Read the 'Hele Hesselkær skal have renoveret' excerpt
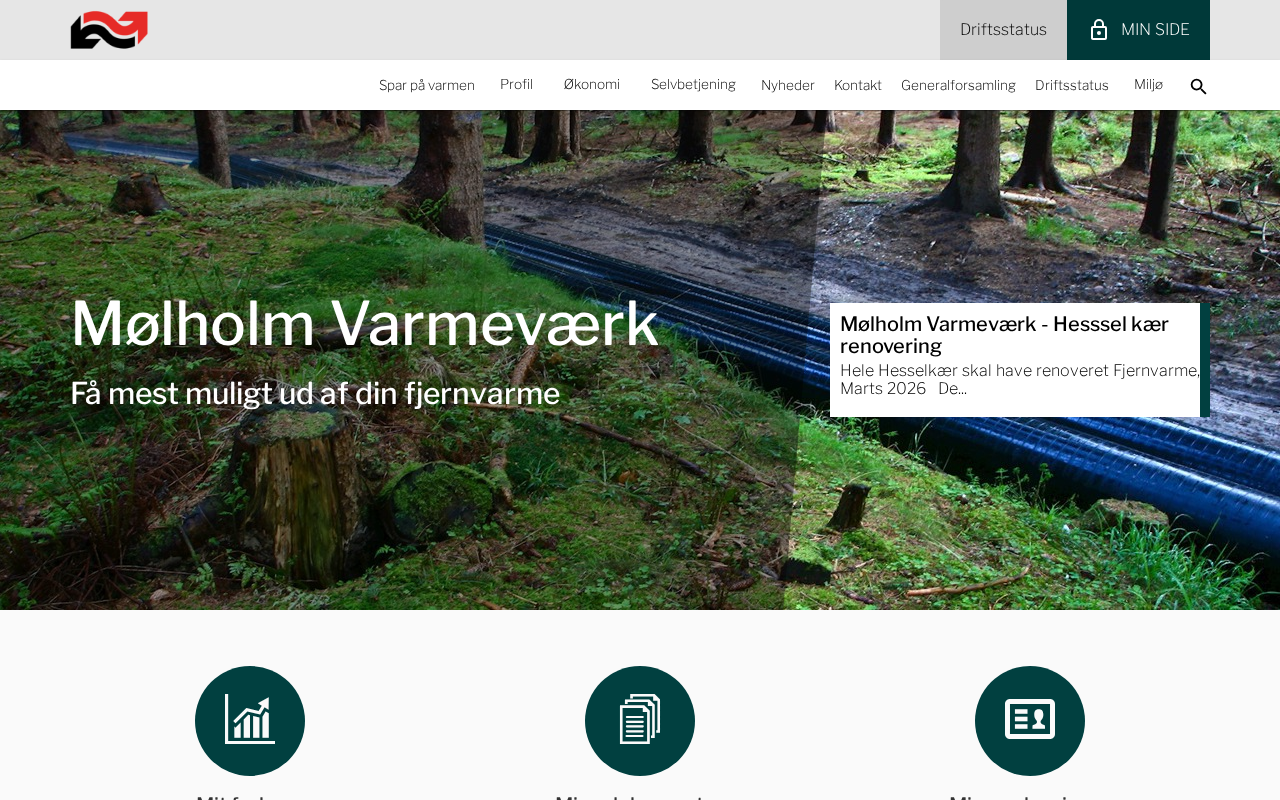 (1020, 379)
